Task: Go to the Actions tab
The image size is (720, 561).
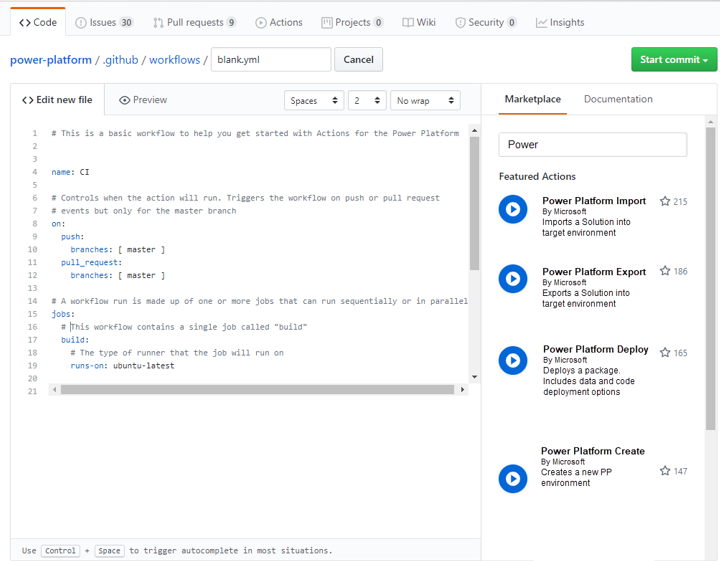Action: (x=279, y=22)
